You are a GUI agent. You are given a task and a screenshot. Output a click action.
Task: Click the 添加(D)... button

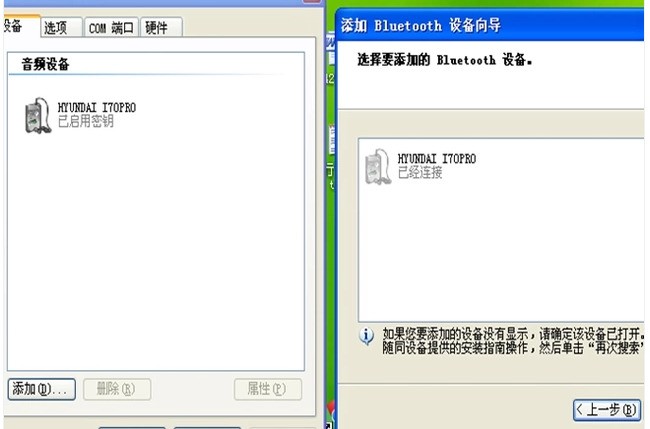pos(41,389)
